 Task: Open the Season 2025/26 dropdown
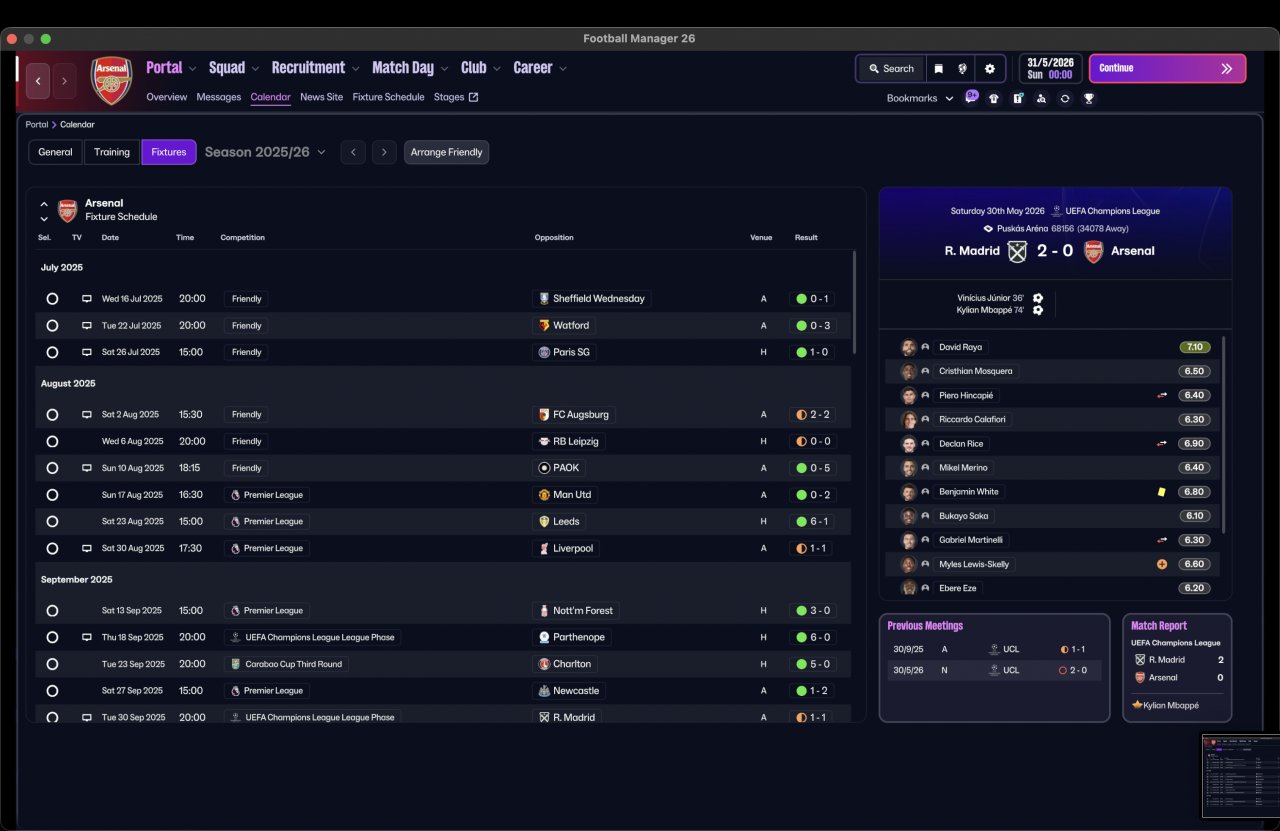pyautogui.click(x=265, y=152)
